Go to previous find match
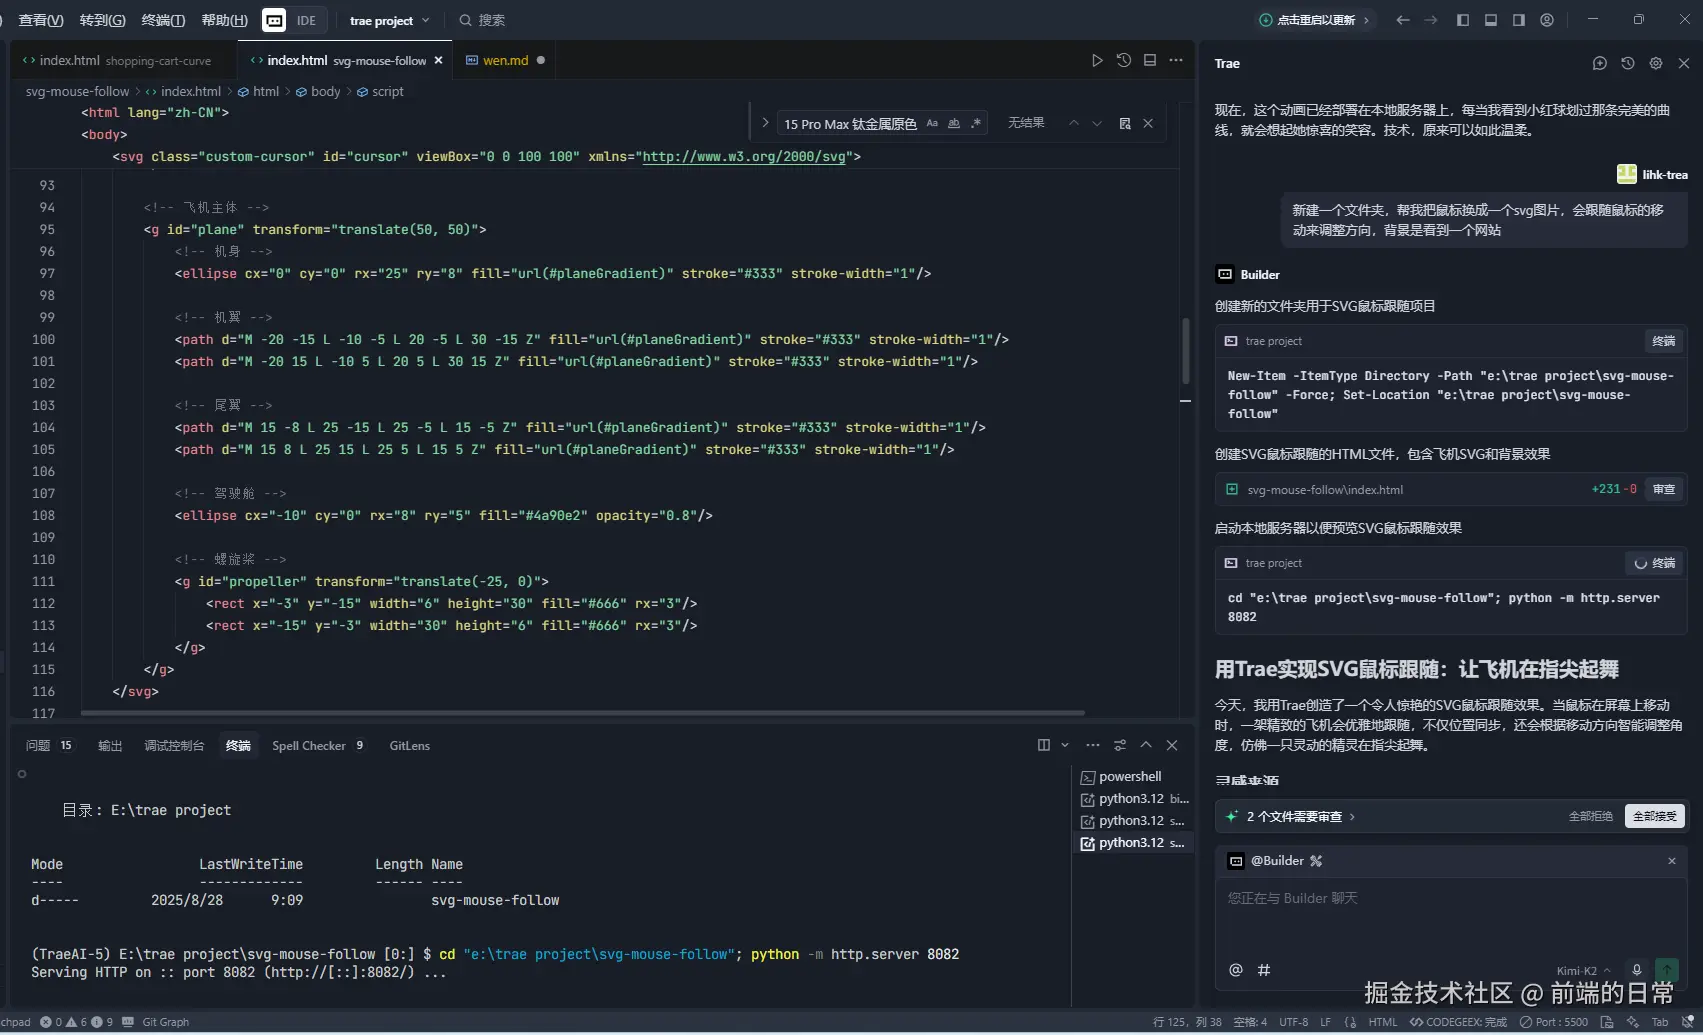The image size is (1703, 1035). (x=1073, y=123)
